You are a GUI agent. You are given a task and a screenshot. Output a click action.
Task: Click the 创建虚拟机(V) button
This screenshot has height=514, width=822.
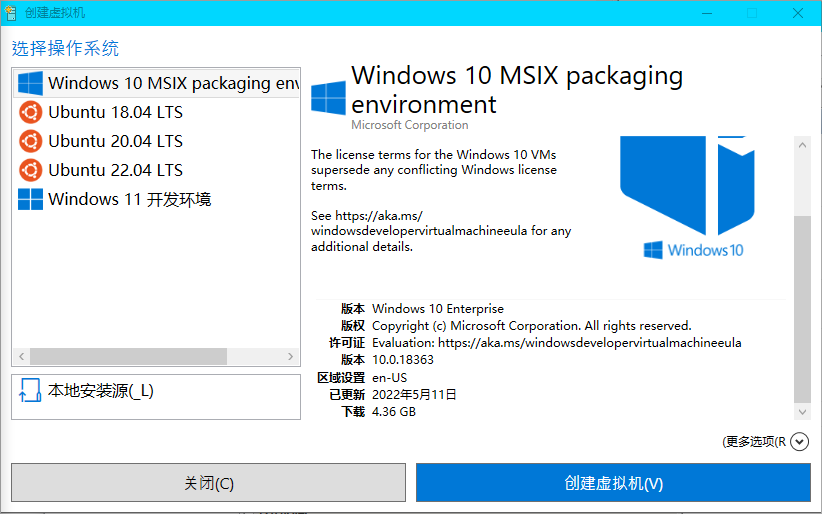(x=613, y=483)
